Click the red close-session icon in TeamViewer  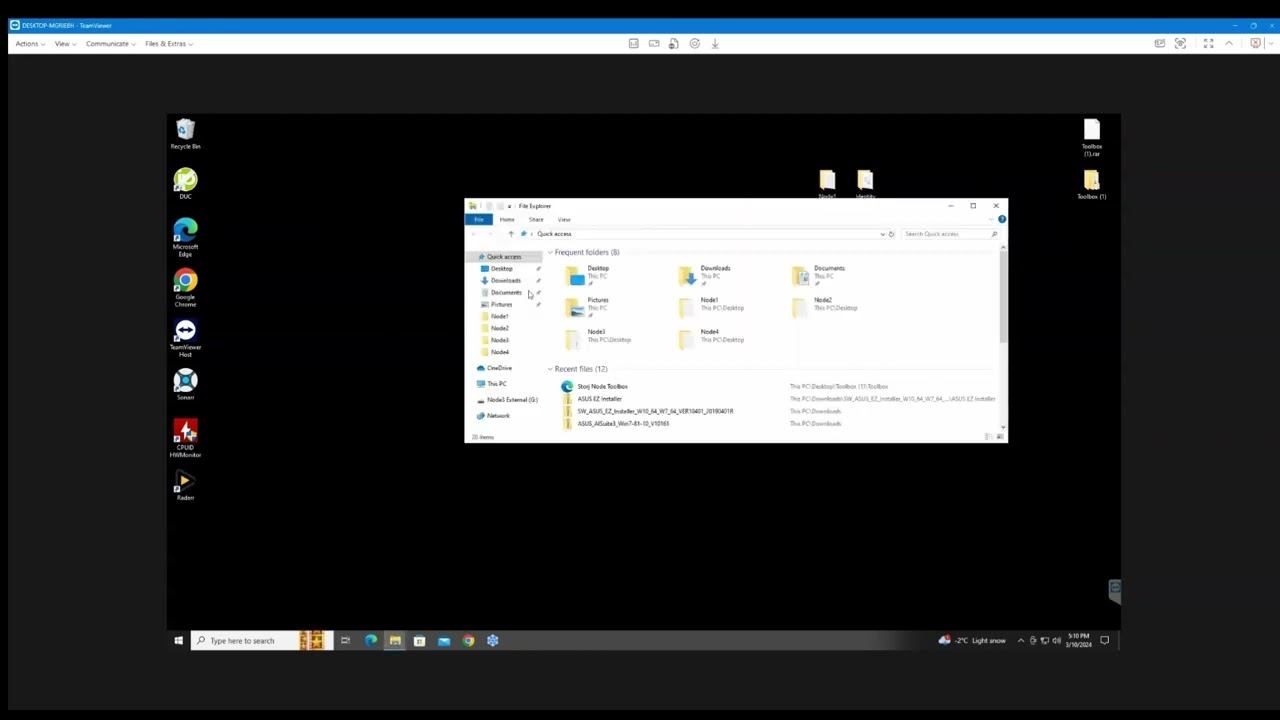1255,44
